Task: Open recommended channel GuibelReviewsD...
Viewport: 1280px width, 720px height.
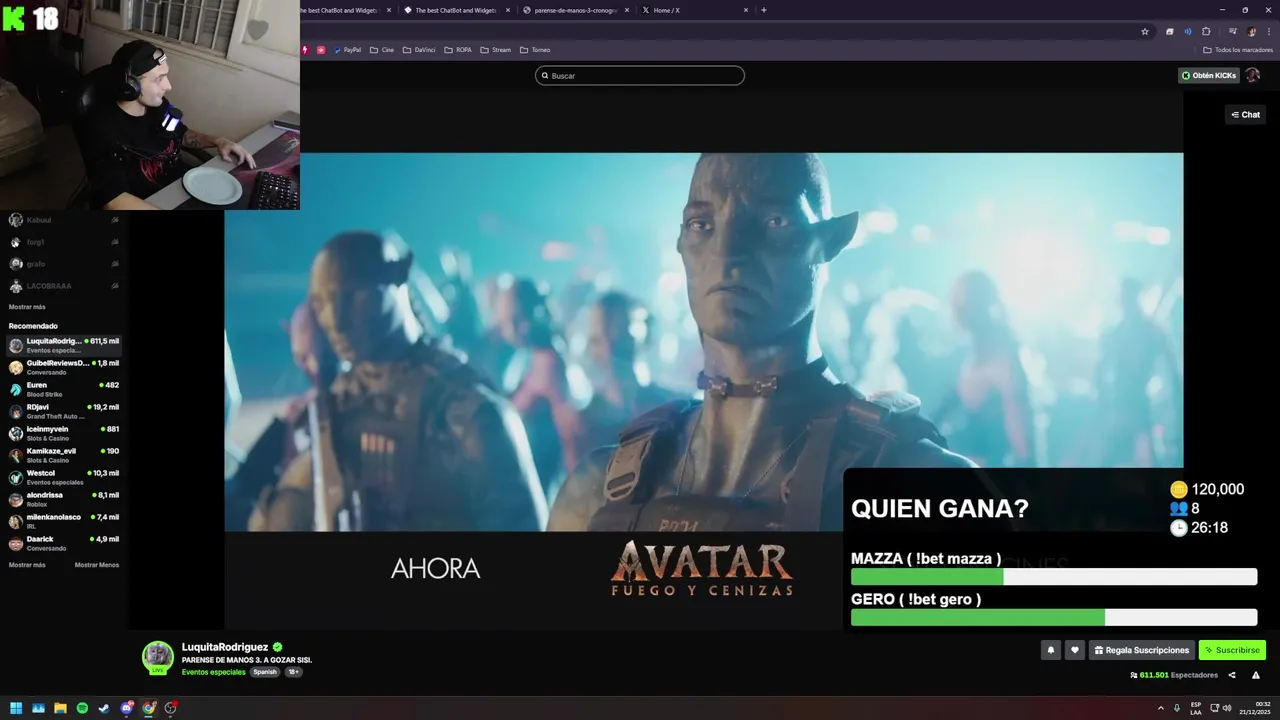Action: pos(64,367)
